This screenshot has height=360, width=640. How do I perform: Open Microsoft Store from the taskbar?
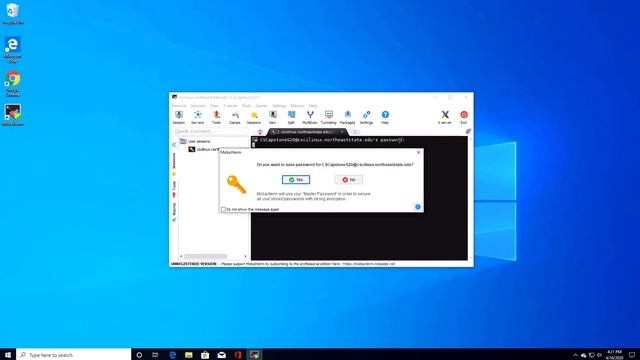point(205,355)
